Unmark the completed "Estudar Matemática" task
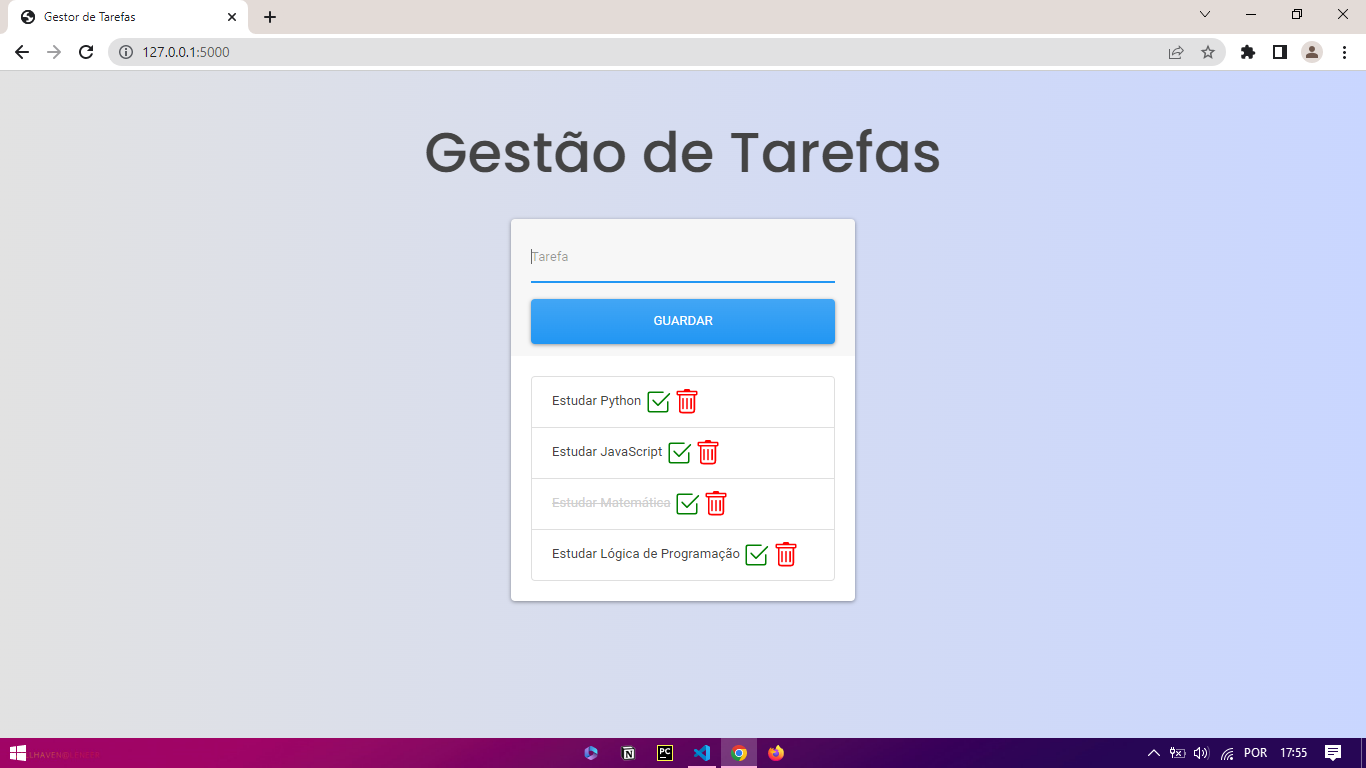Viewport: 1366px width, 768px height. point(687,504)
